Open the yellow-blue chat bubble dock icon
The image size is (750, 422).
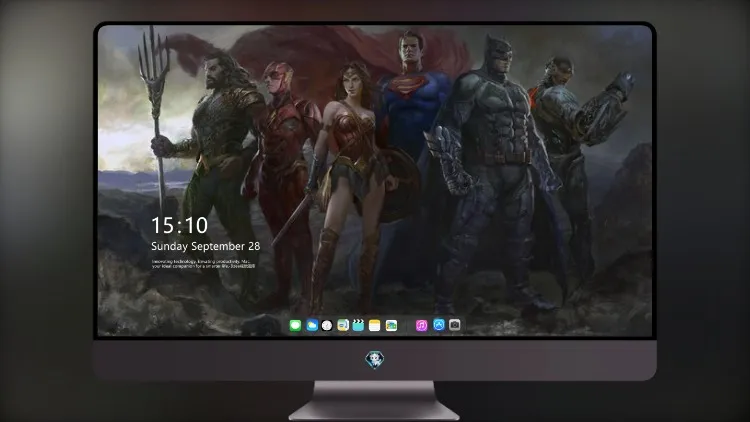pyautogui.click(x=343, y=326)
